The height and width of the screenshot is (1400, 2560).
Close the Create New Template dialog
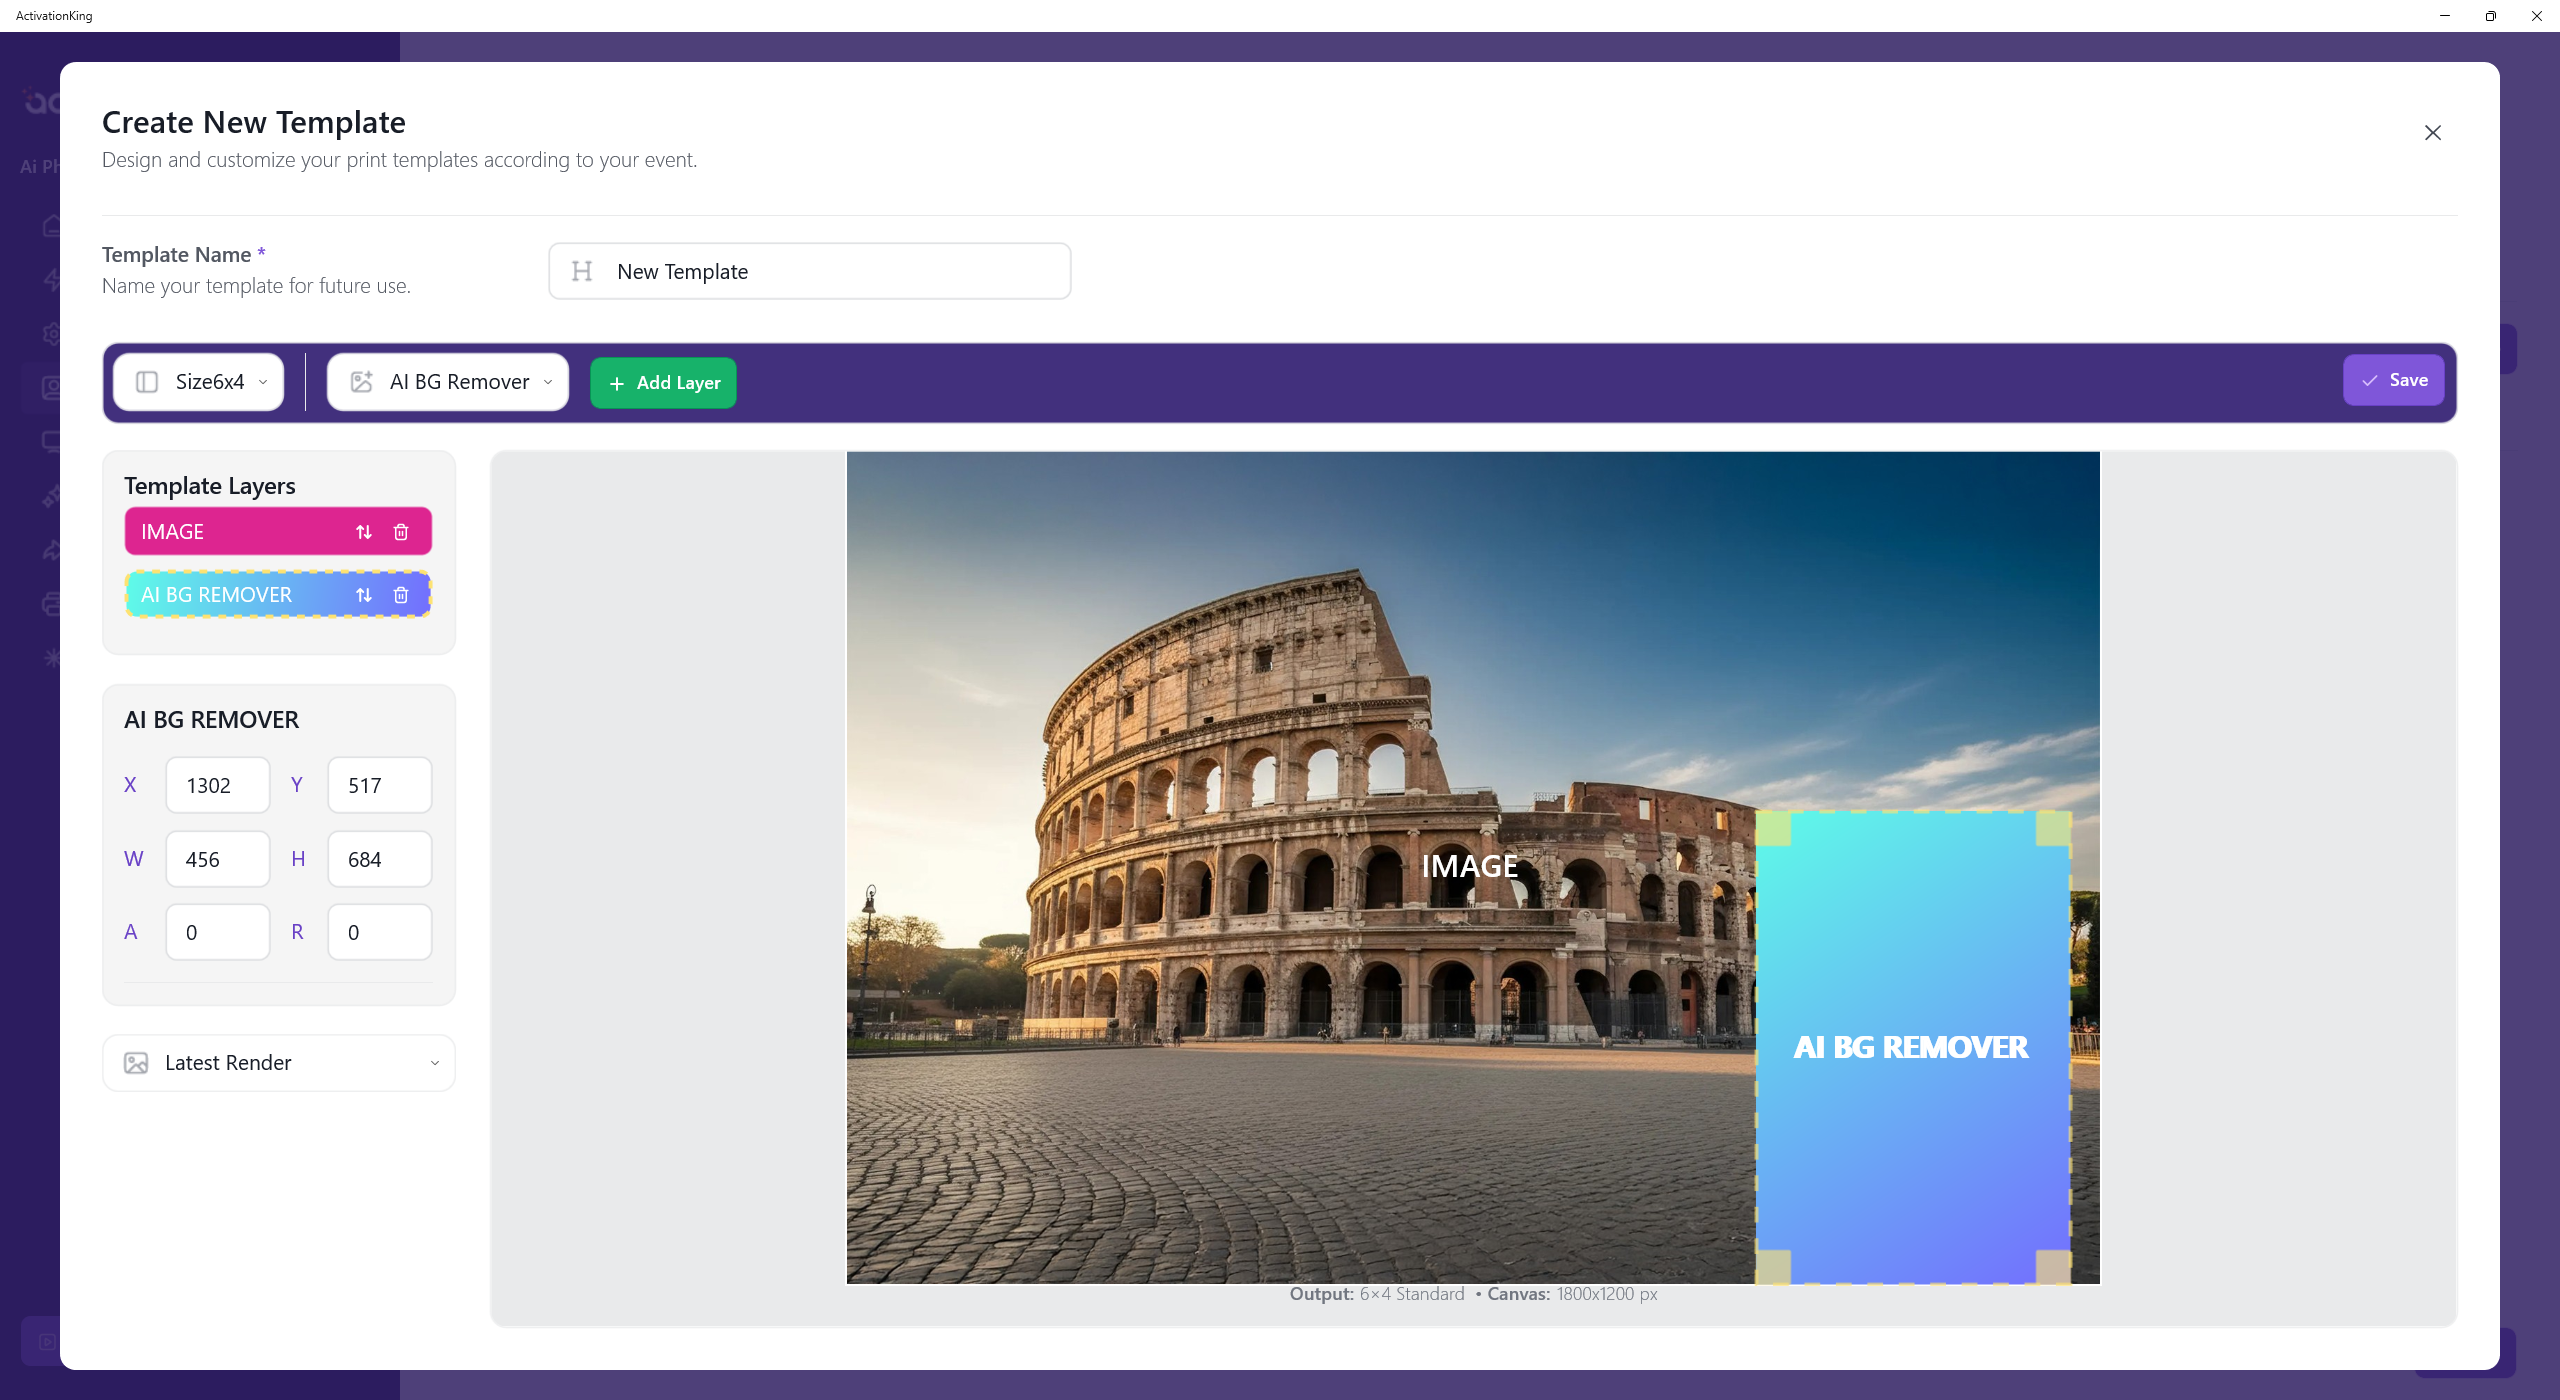[x=2432, y=133]
